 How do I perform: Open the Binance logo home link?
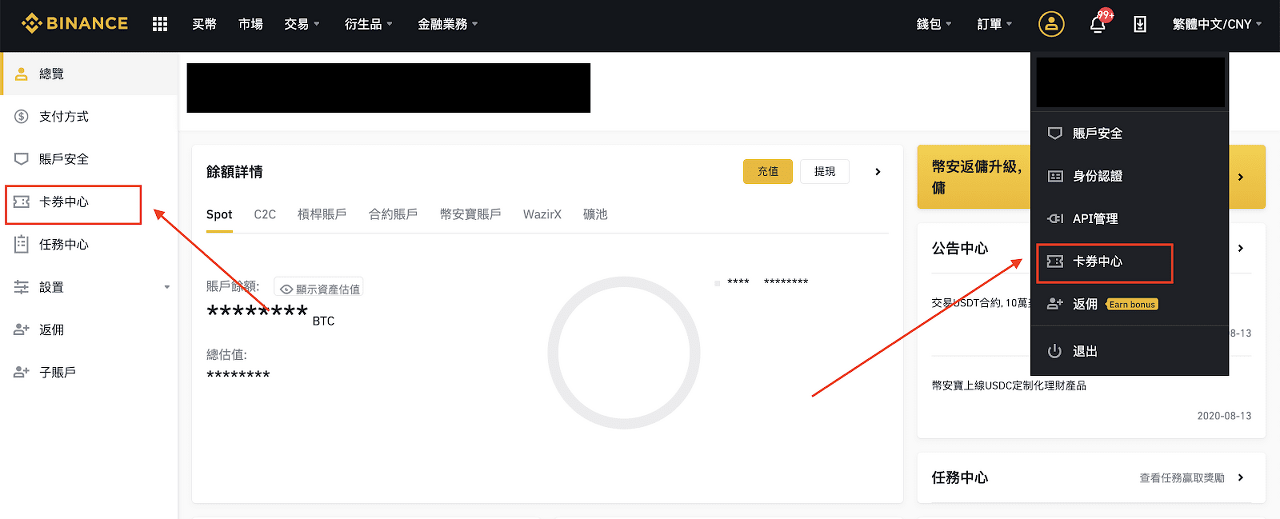click(75, 23)
